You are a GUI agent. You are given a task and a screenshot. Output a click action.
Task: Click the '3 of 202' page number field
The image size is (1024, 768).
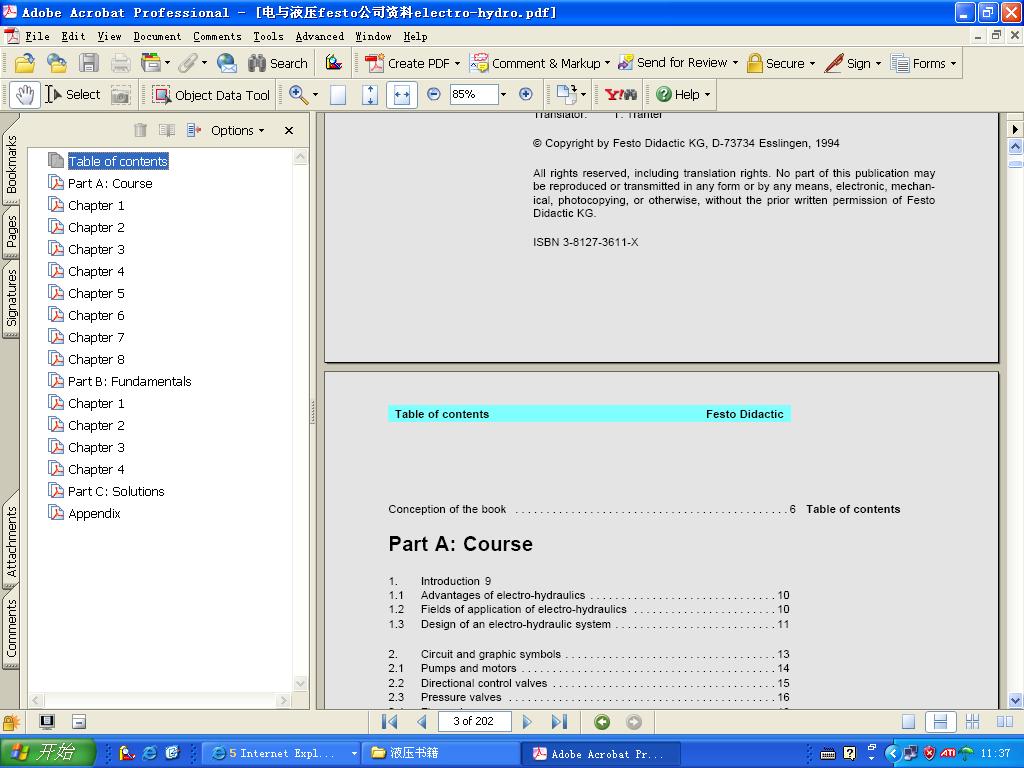pyautogui.click(x=473, y=721)
